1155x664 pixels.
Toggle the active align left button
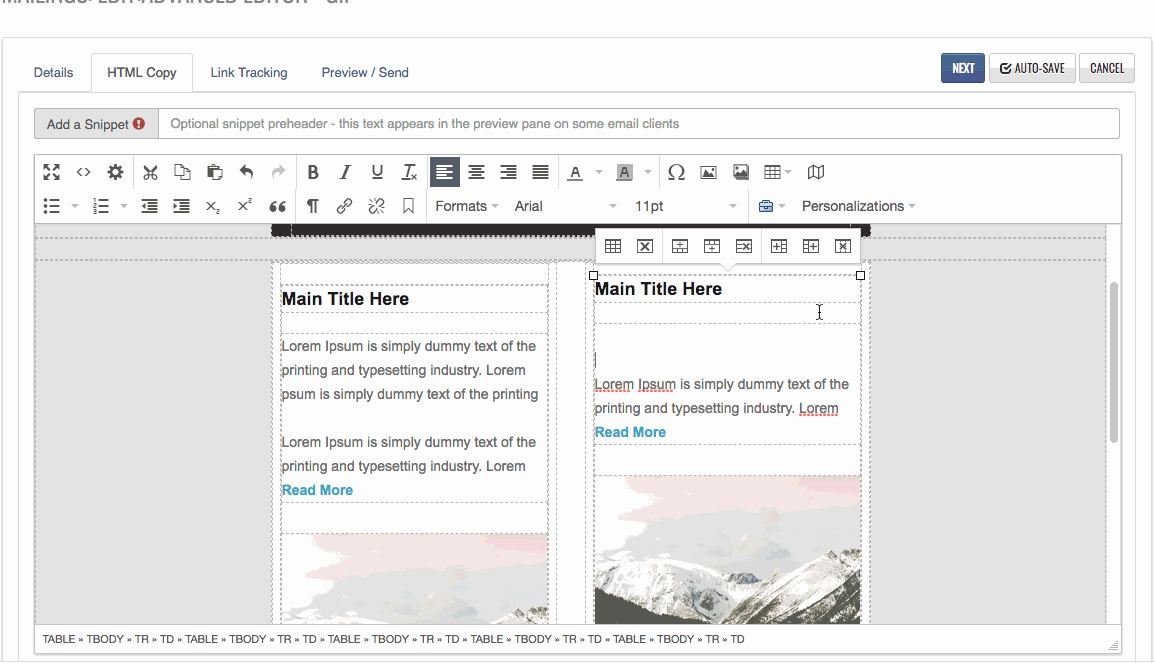pyautogui.click(x=445, y=172)
